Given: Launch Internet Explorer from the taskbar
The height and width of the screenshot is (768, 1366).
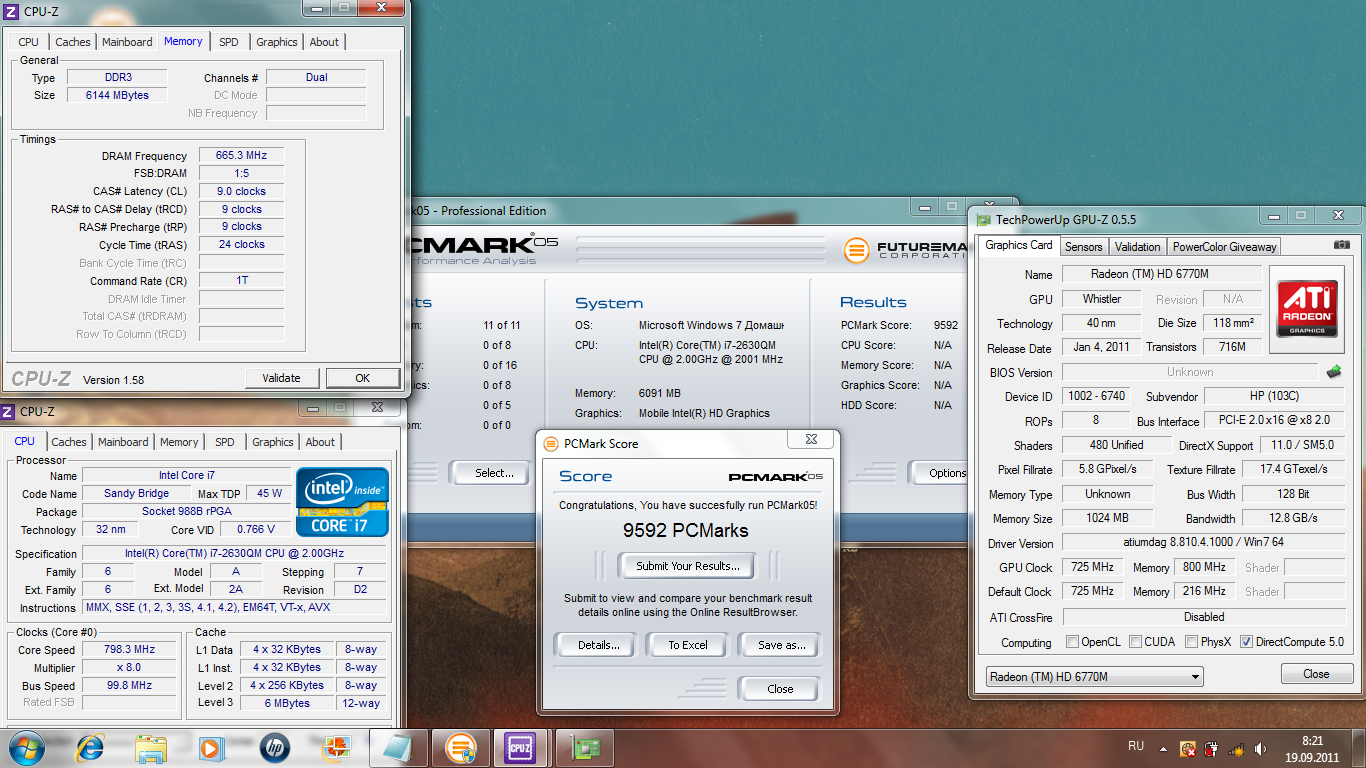Looking at the screenshot, I should click(x=91, y=747).
